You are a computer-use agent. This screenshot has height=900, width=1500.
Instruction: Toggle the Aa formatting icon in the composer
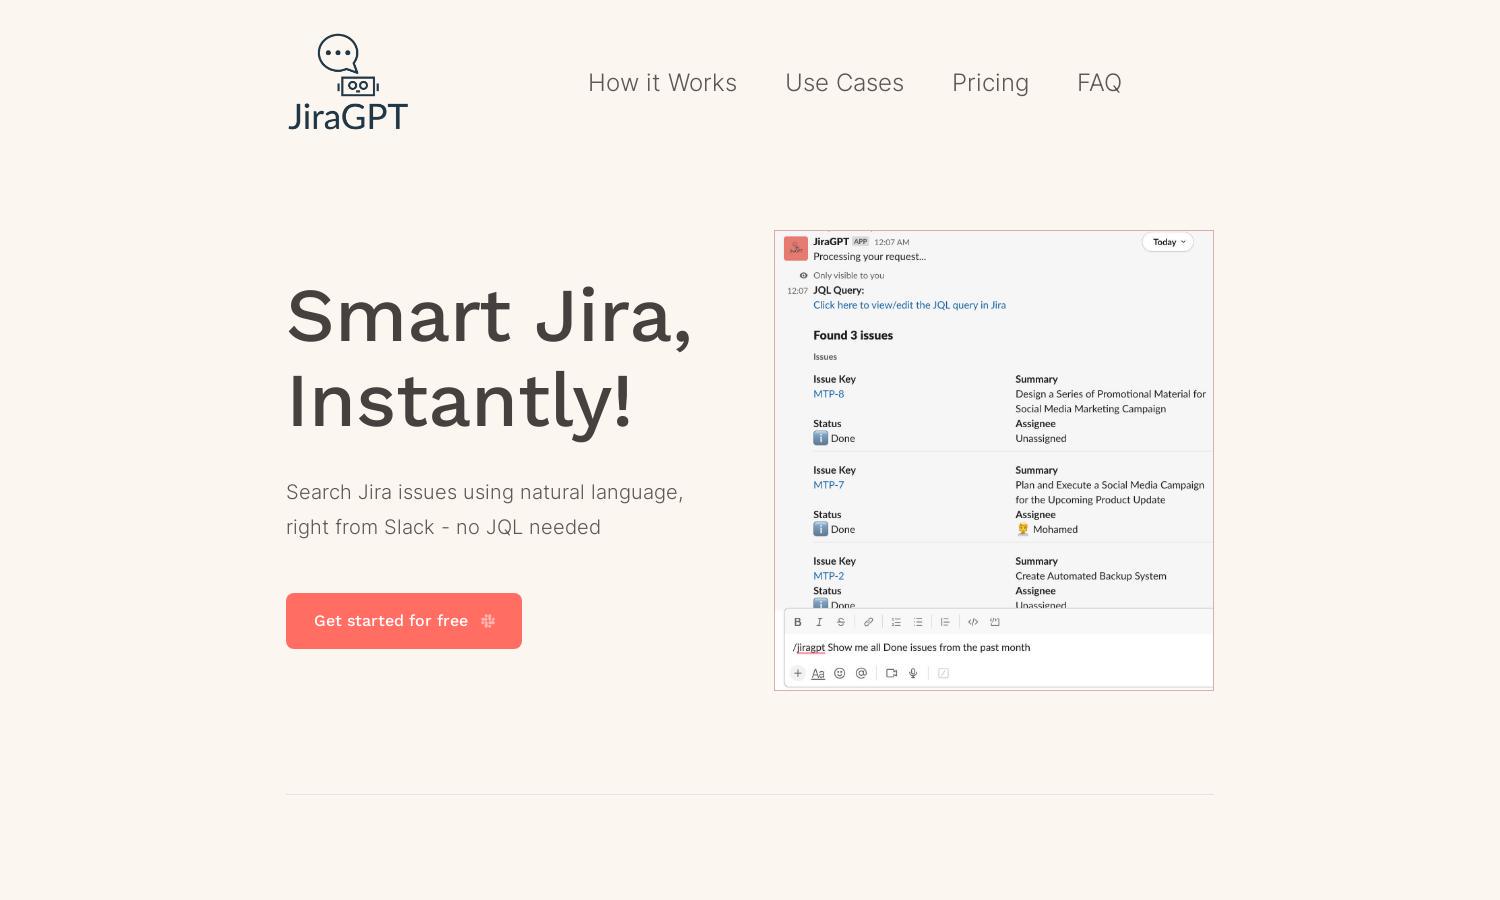[x=818, y=673]
